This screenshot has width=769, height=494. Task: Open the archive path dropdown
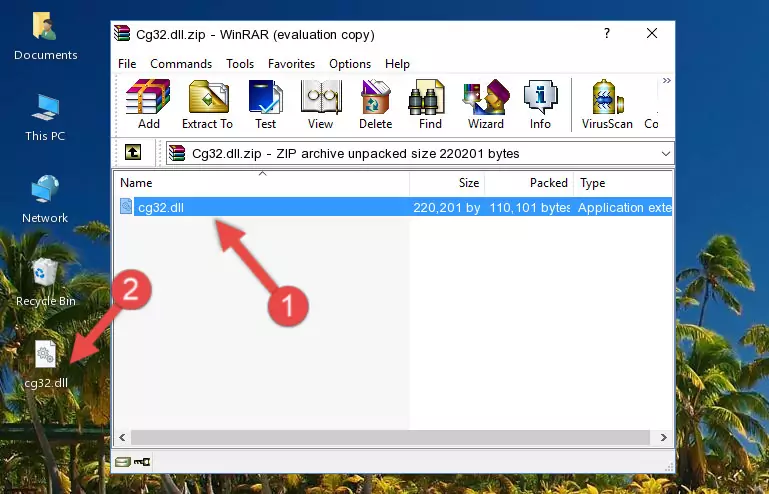point(666,154)
